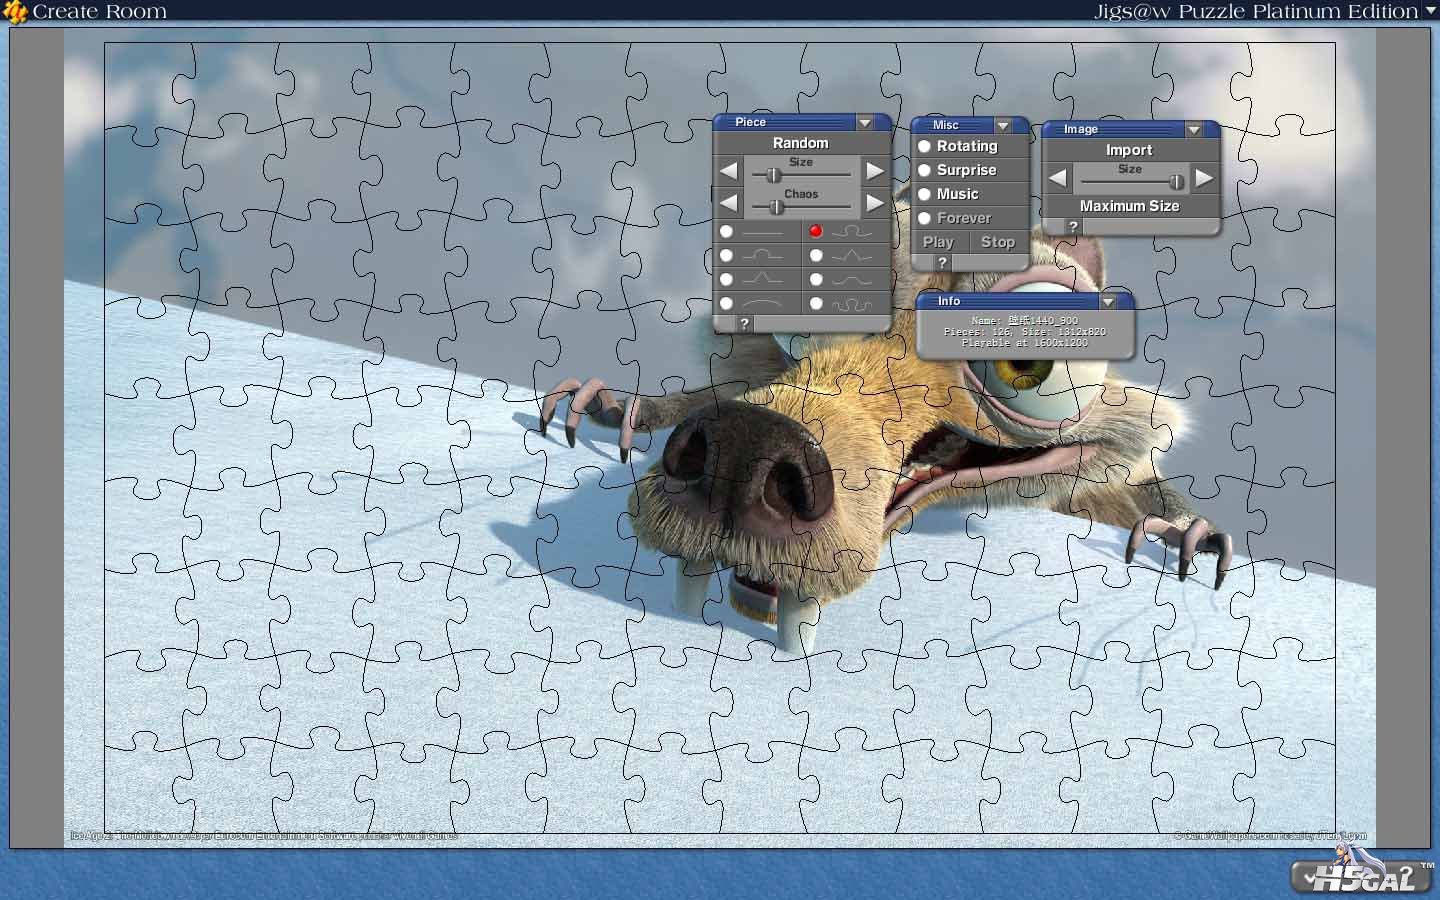The width and height of the screenshot is (1440, 900).
Task: Click the piece Size slider in Piece panel
Action: [772, 175]
